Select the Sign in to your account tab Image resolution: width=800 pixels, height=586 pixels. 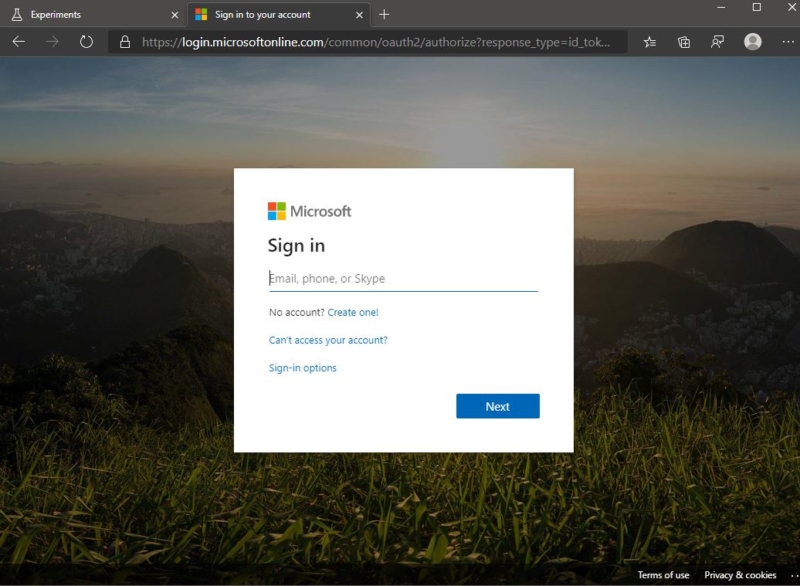coord(280,14)
